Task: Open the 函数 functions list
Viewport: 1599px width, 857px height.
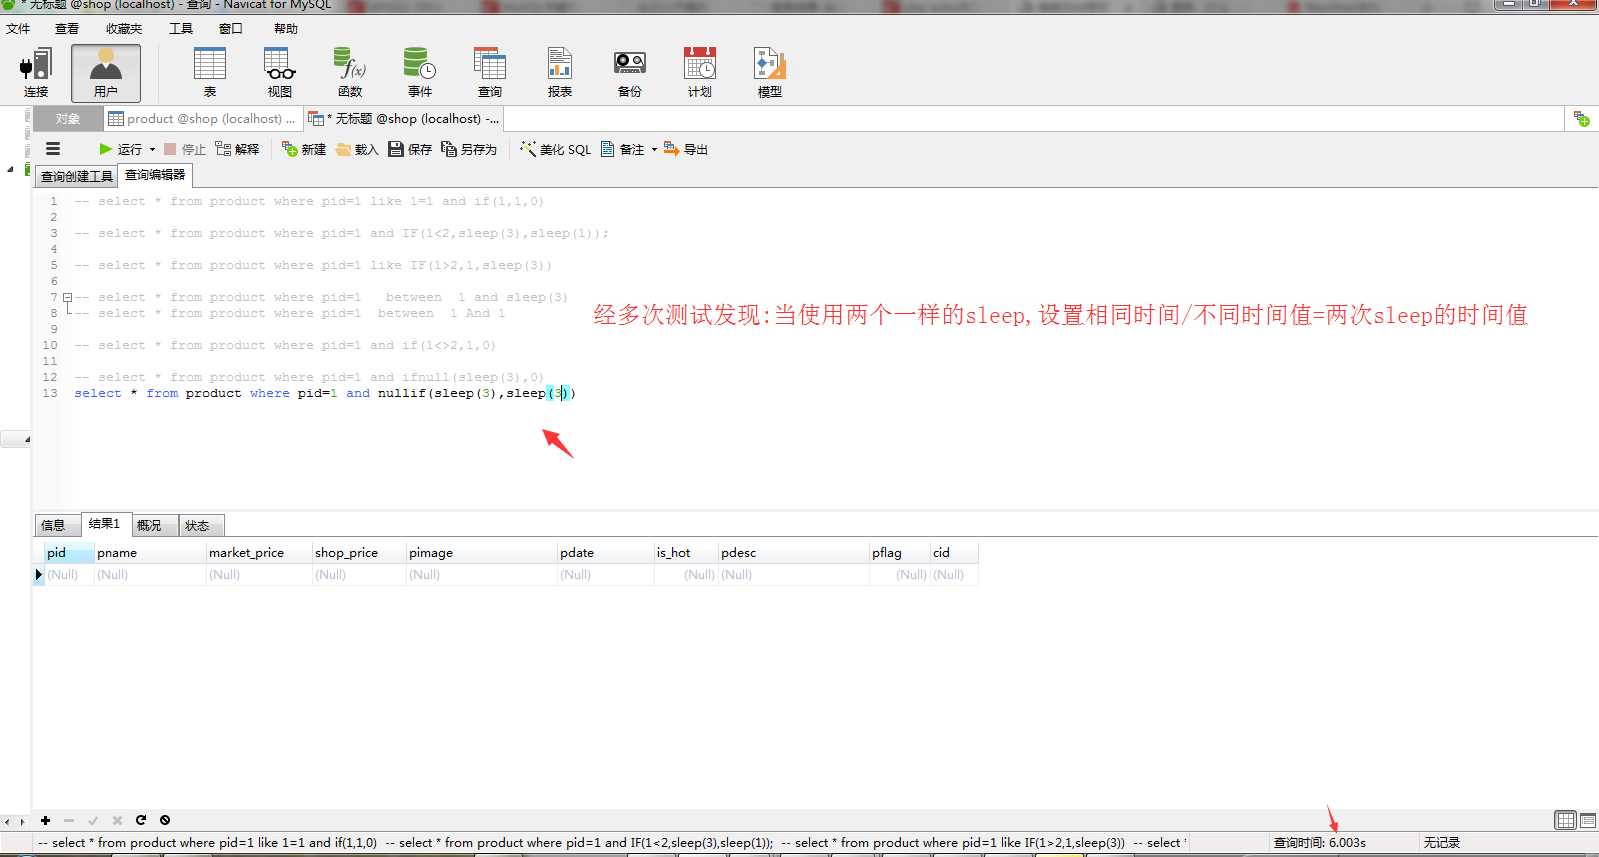Action: click(x=350, y=73)
